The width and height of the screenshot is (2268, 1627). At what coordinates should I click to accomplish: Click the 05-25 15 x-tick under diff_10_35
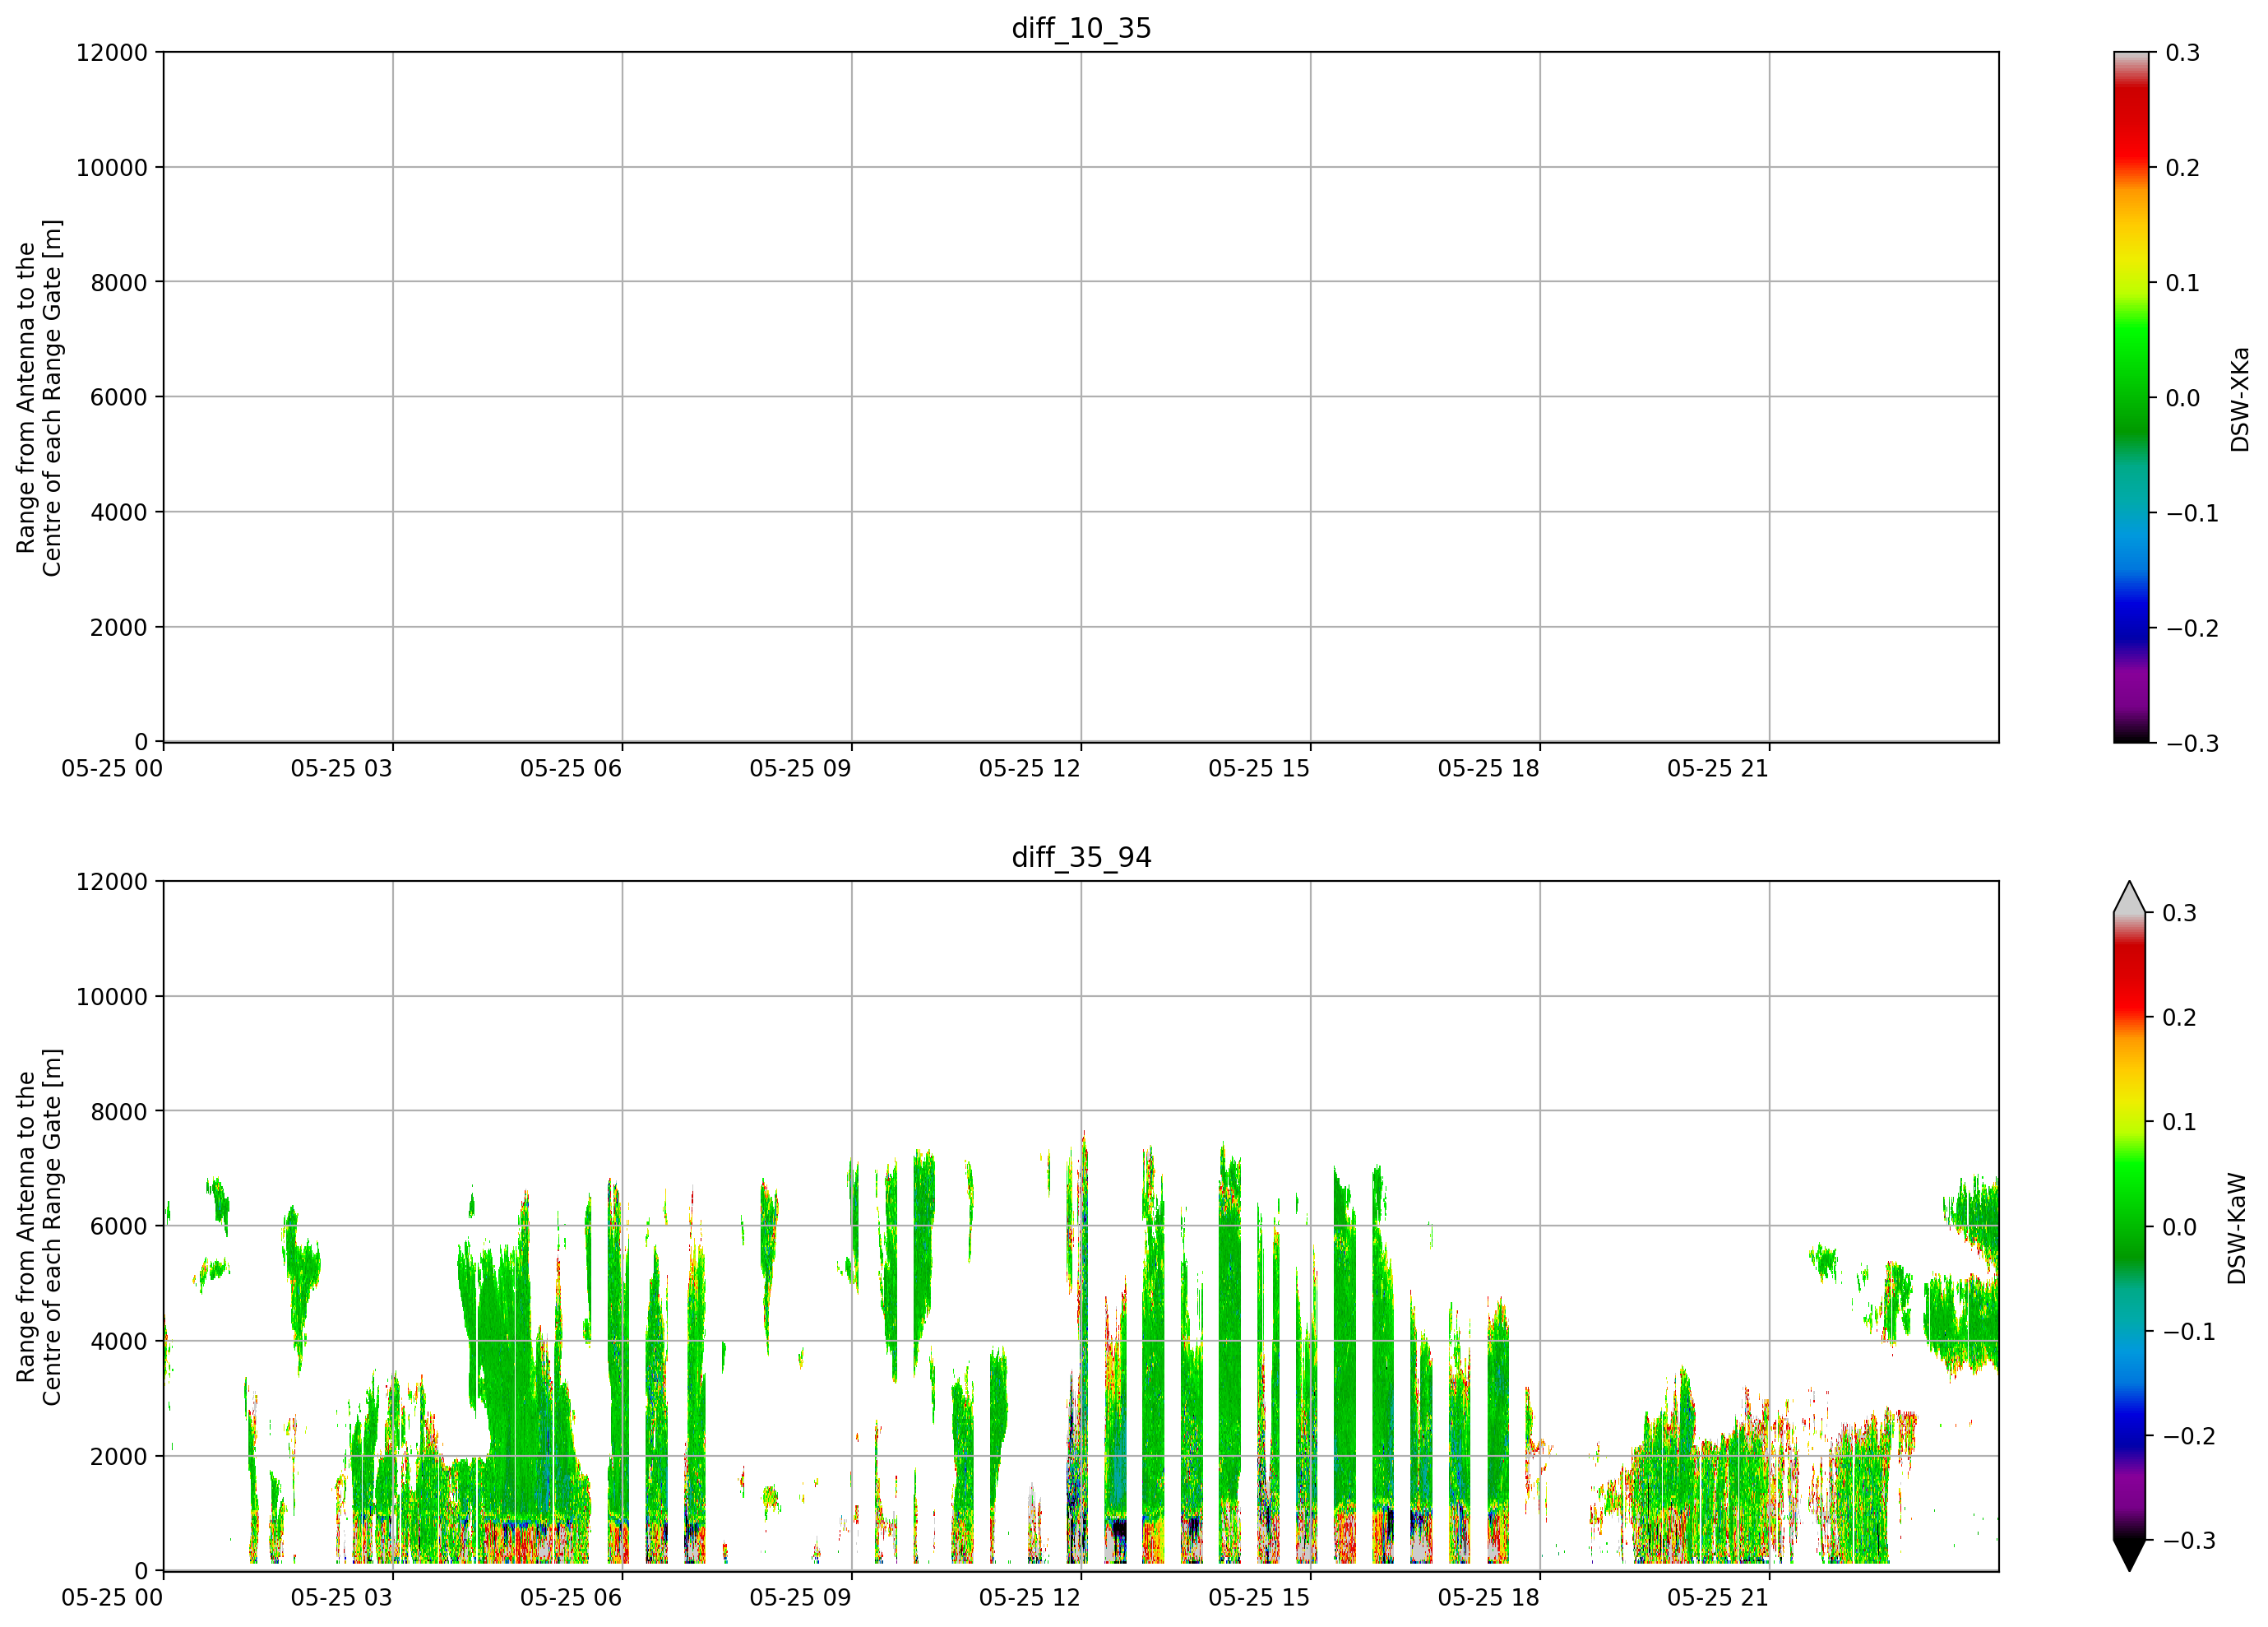pyautogui.click(x=1259, y=768)
